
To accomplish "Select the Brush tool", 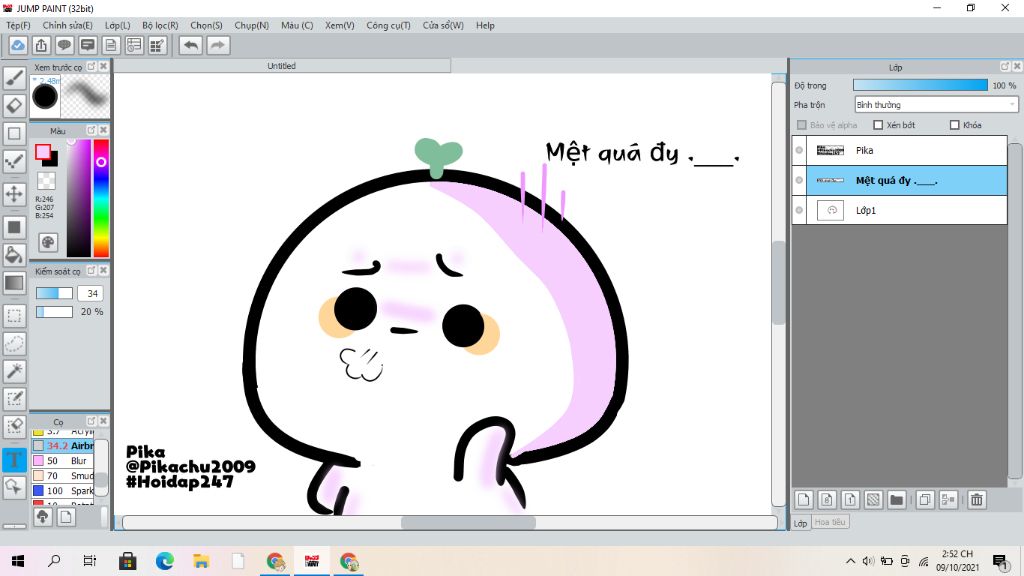I will pos(14,78).
